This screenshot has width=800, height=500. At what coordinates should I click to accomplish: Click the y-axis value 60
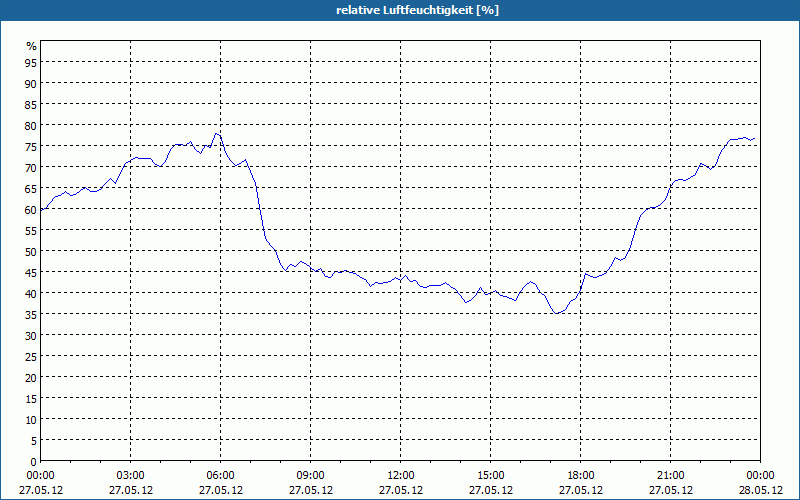pos(31,210)
